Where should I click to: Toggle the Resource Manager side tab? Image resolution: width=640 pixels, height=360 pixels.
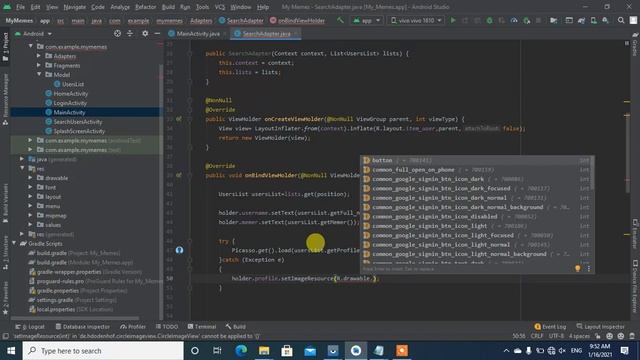pyautogui.click(x=5, y=99)
